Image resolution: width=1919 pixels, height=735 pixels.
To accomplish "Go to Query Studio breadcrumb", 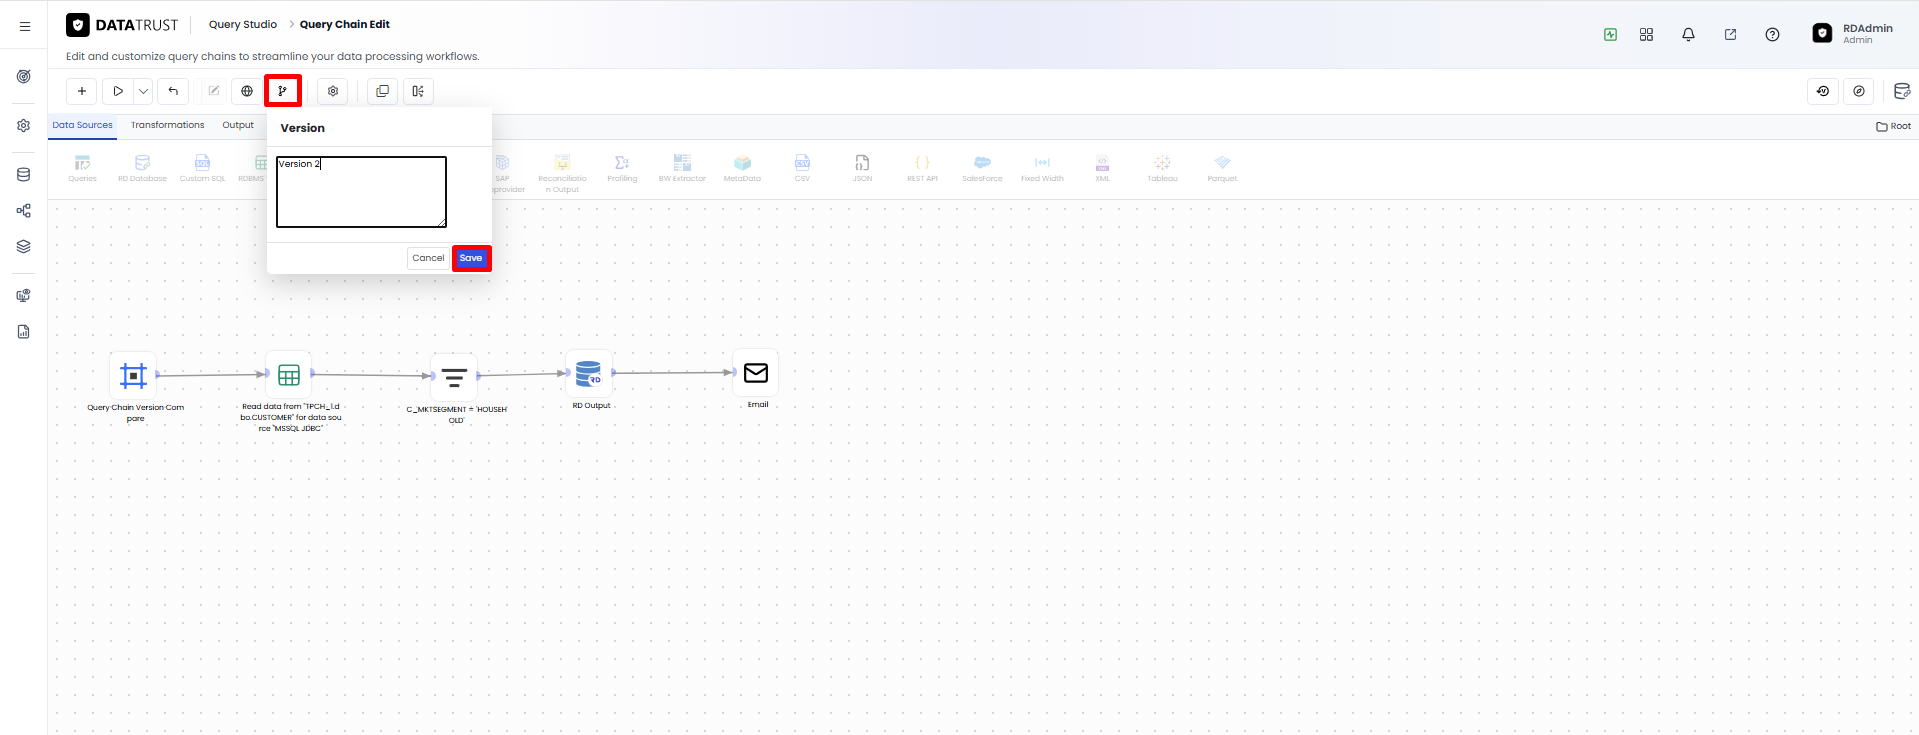I will coord(243,24).
